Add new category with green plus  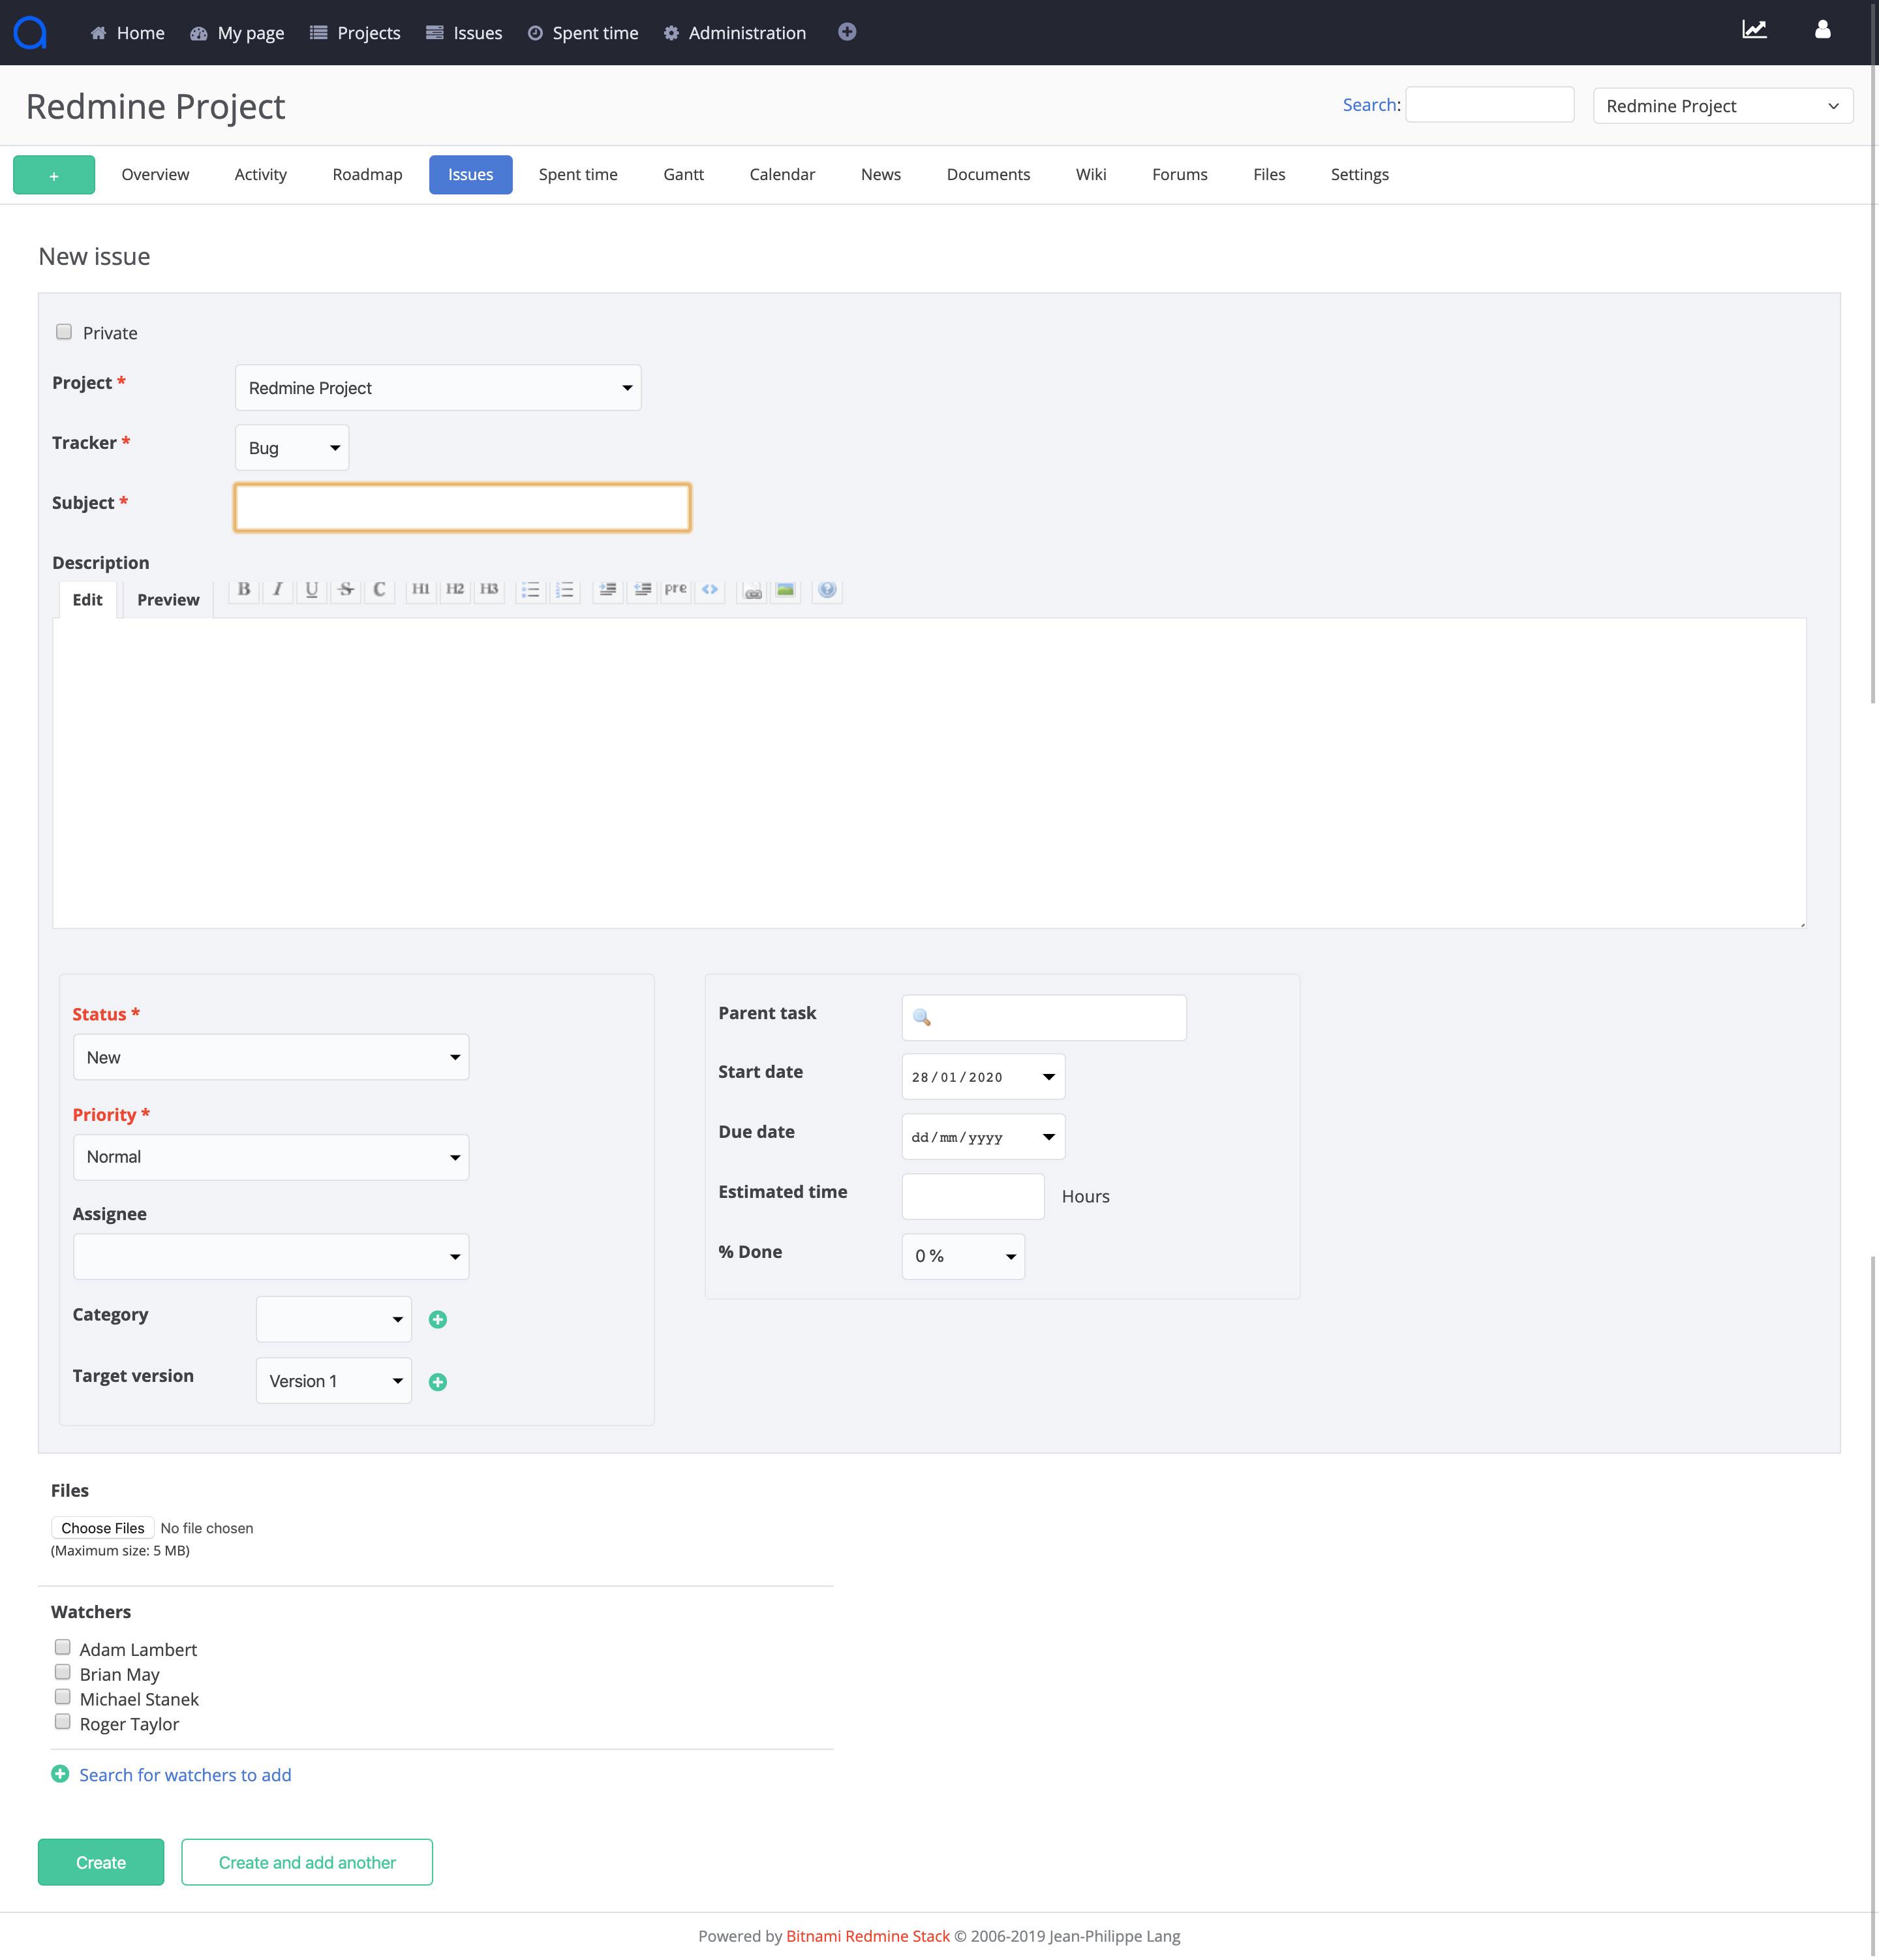tap(438, 1320)
